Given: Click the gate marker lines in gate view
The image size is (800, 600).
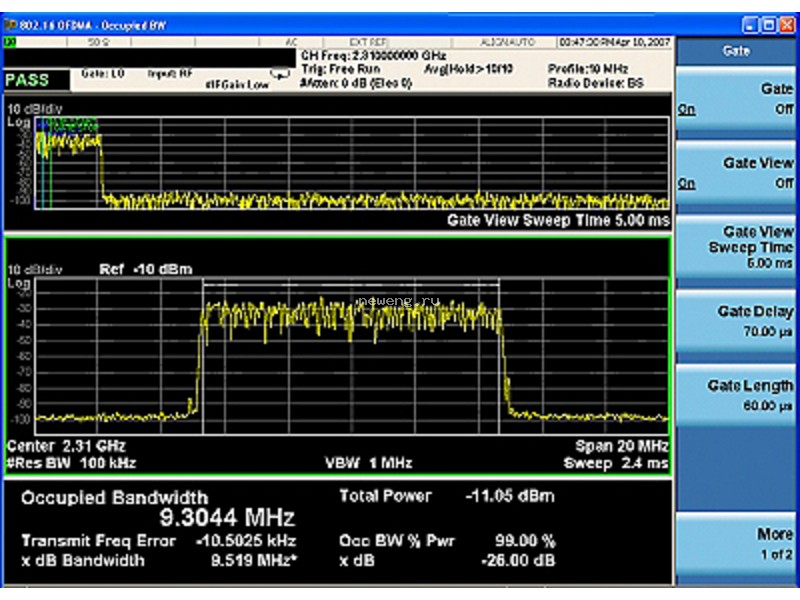Looking at the screenshot, I should tap(46, 163).
